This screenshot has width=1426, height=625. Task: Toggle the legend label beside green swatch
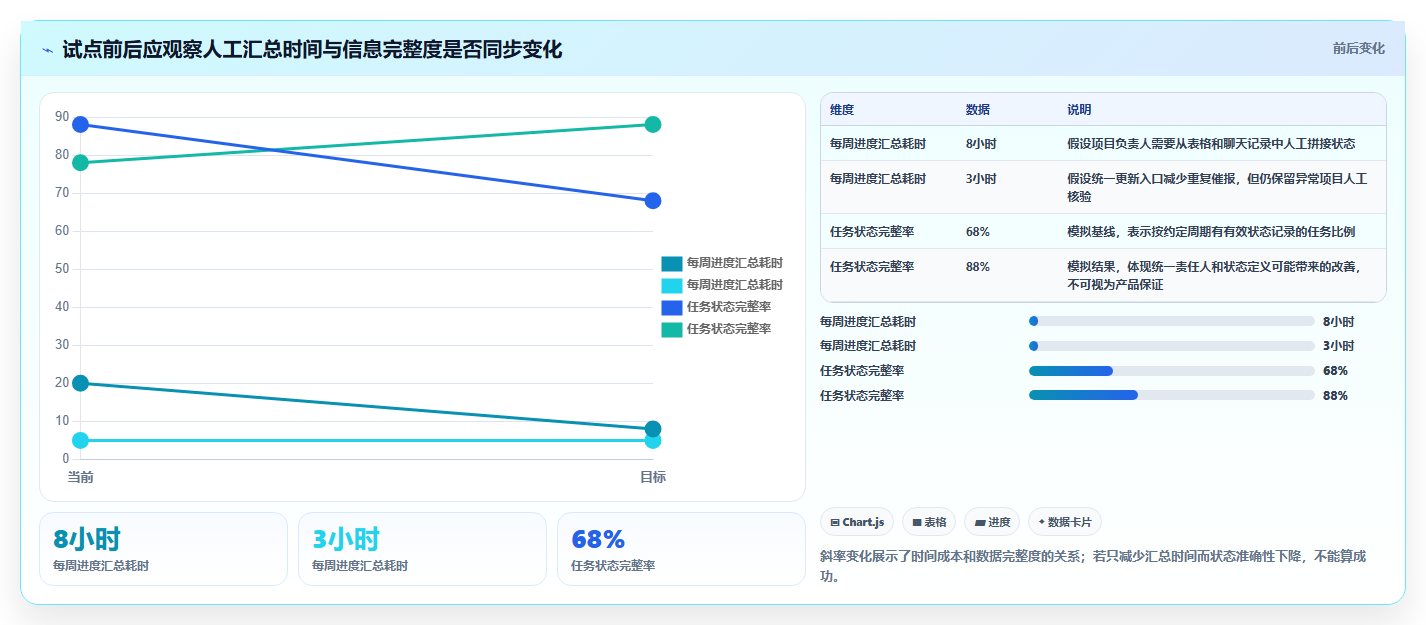[729, 329]
